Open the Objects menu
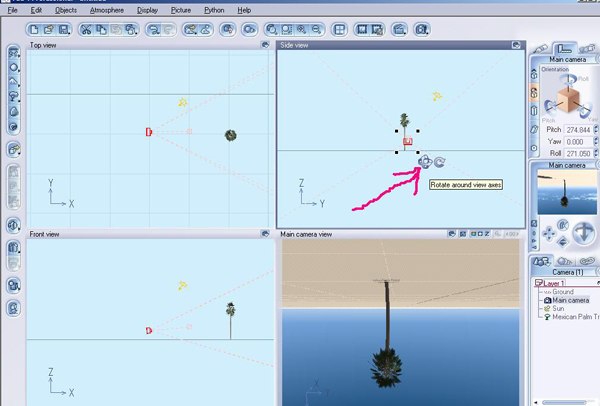Screen dimensions: 600x406 click(x=66, y=10)
